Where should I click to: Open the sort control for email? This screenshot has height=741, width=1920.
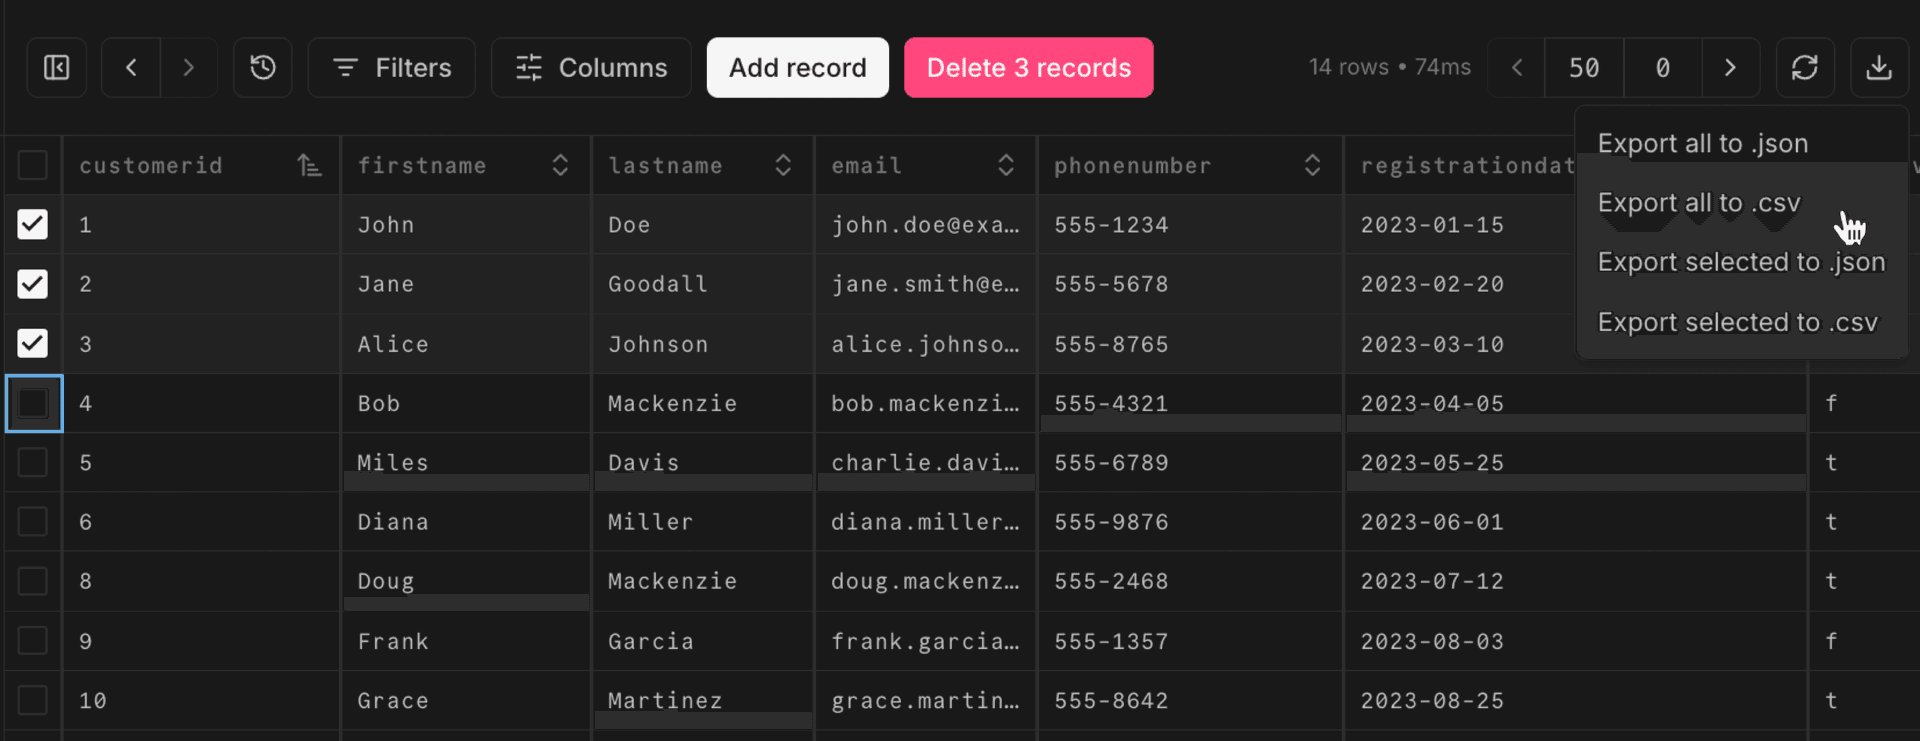pyautogui.click(x=1006, y=165)
